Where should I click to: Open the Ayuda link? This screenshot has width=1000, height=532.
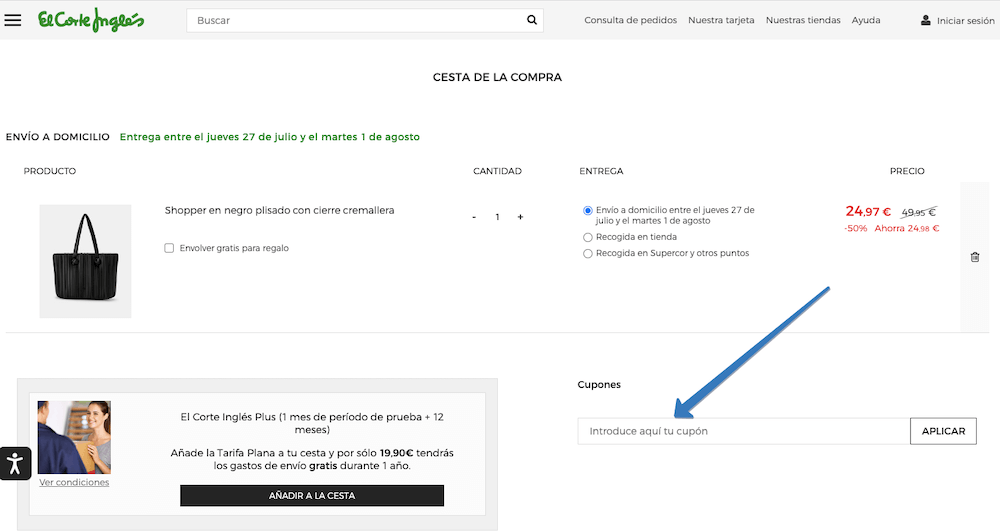tap(866, 20)
